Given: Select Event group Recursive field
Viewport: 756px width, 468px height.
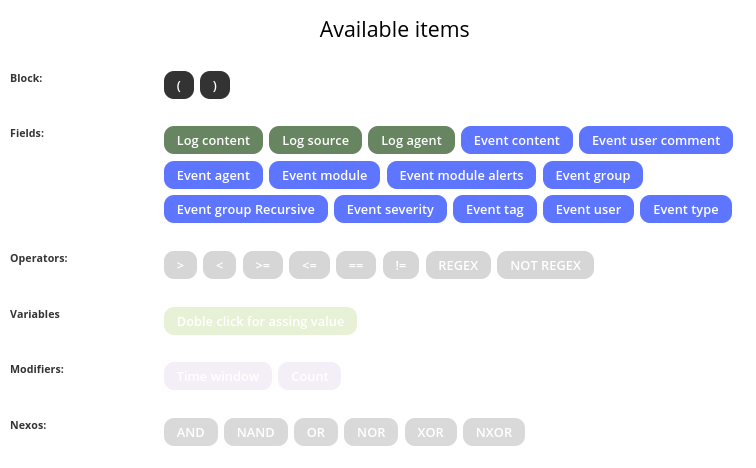Looking at the screenshot, I should pyautogui.click(x=246, y=209).
